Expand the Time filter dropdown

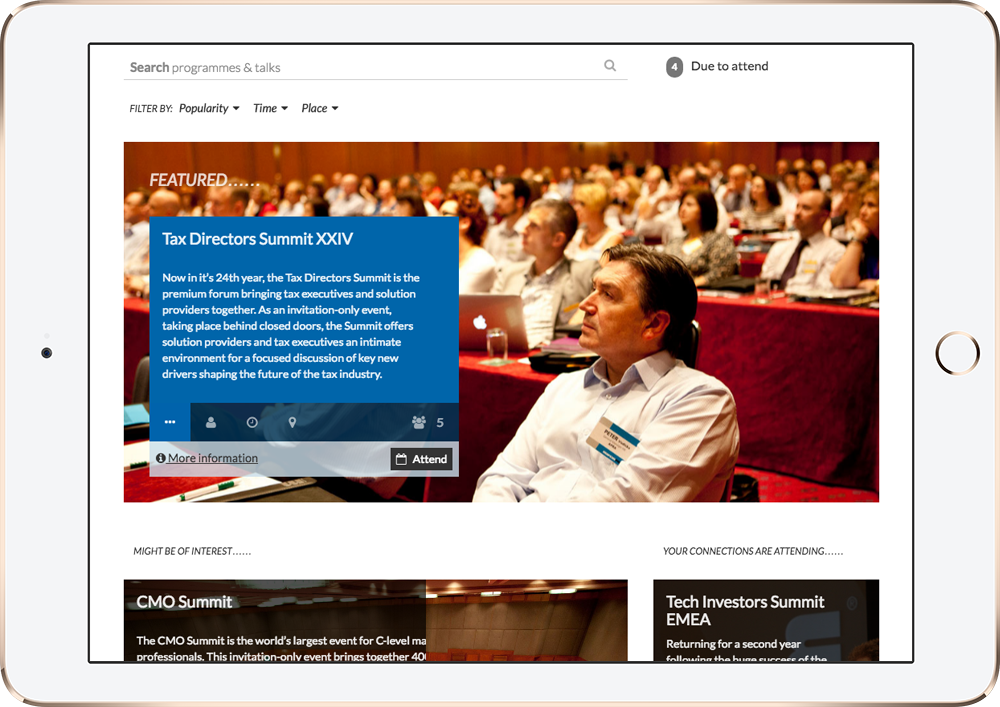coord(270,109)
